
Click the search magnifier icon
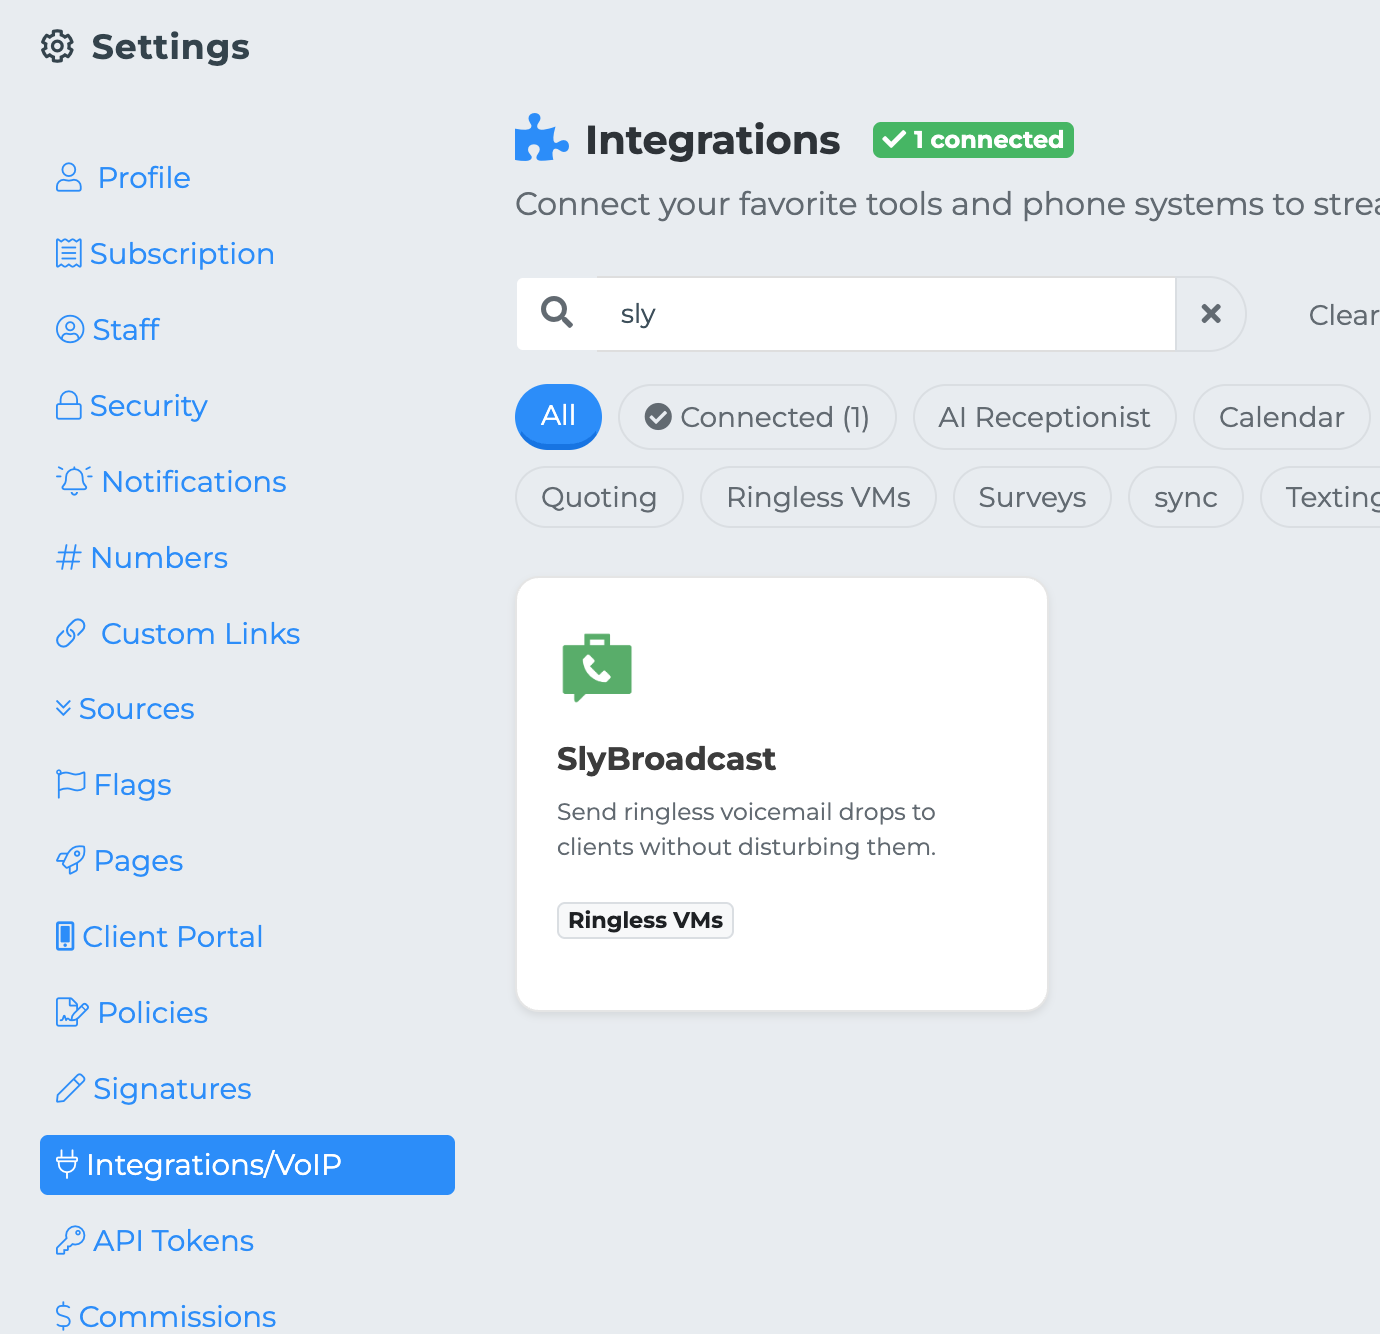click(557, 313)
